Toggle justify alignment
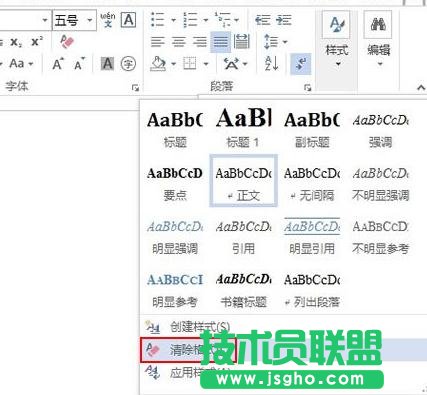Viewport: 427px width, 395px height. [x=221, y=42]
